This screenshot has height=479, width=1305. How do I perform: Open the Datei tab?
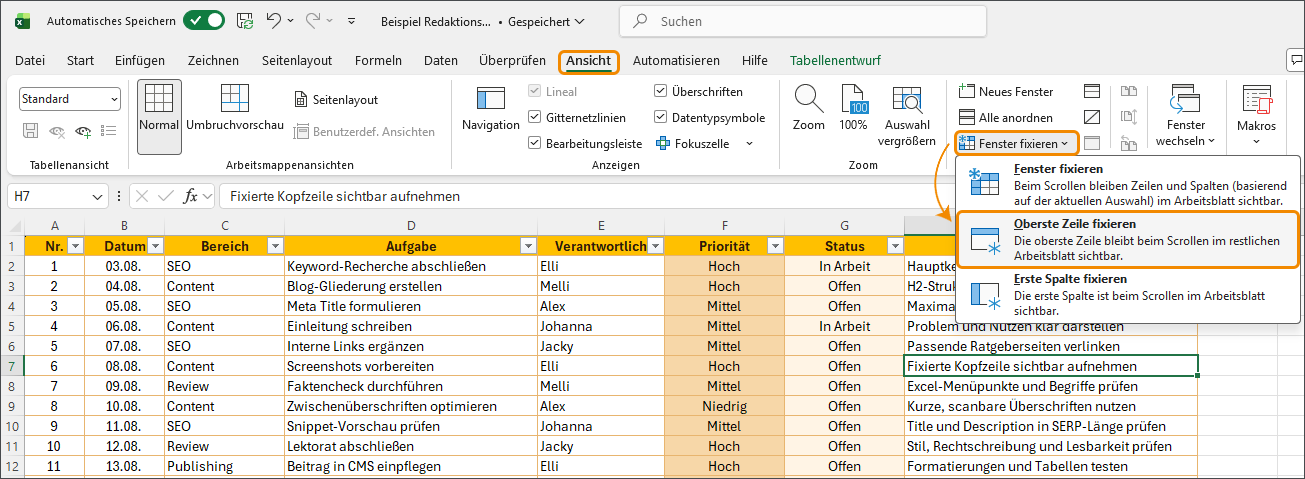30,60
